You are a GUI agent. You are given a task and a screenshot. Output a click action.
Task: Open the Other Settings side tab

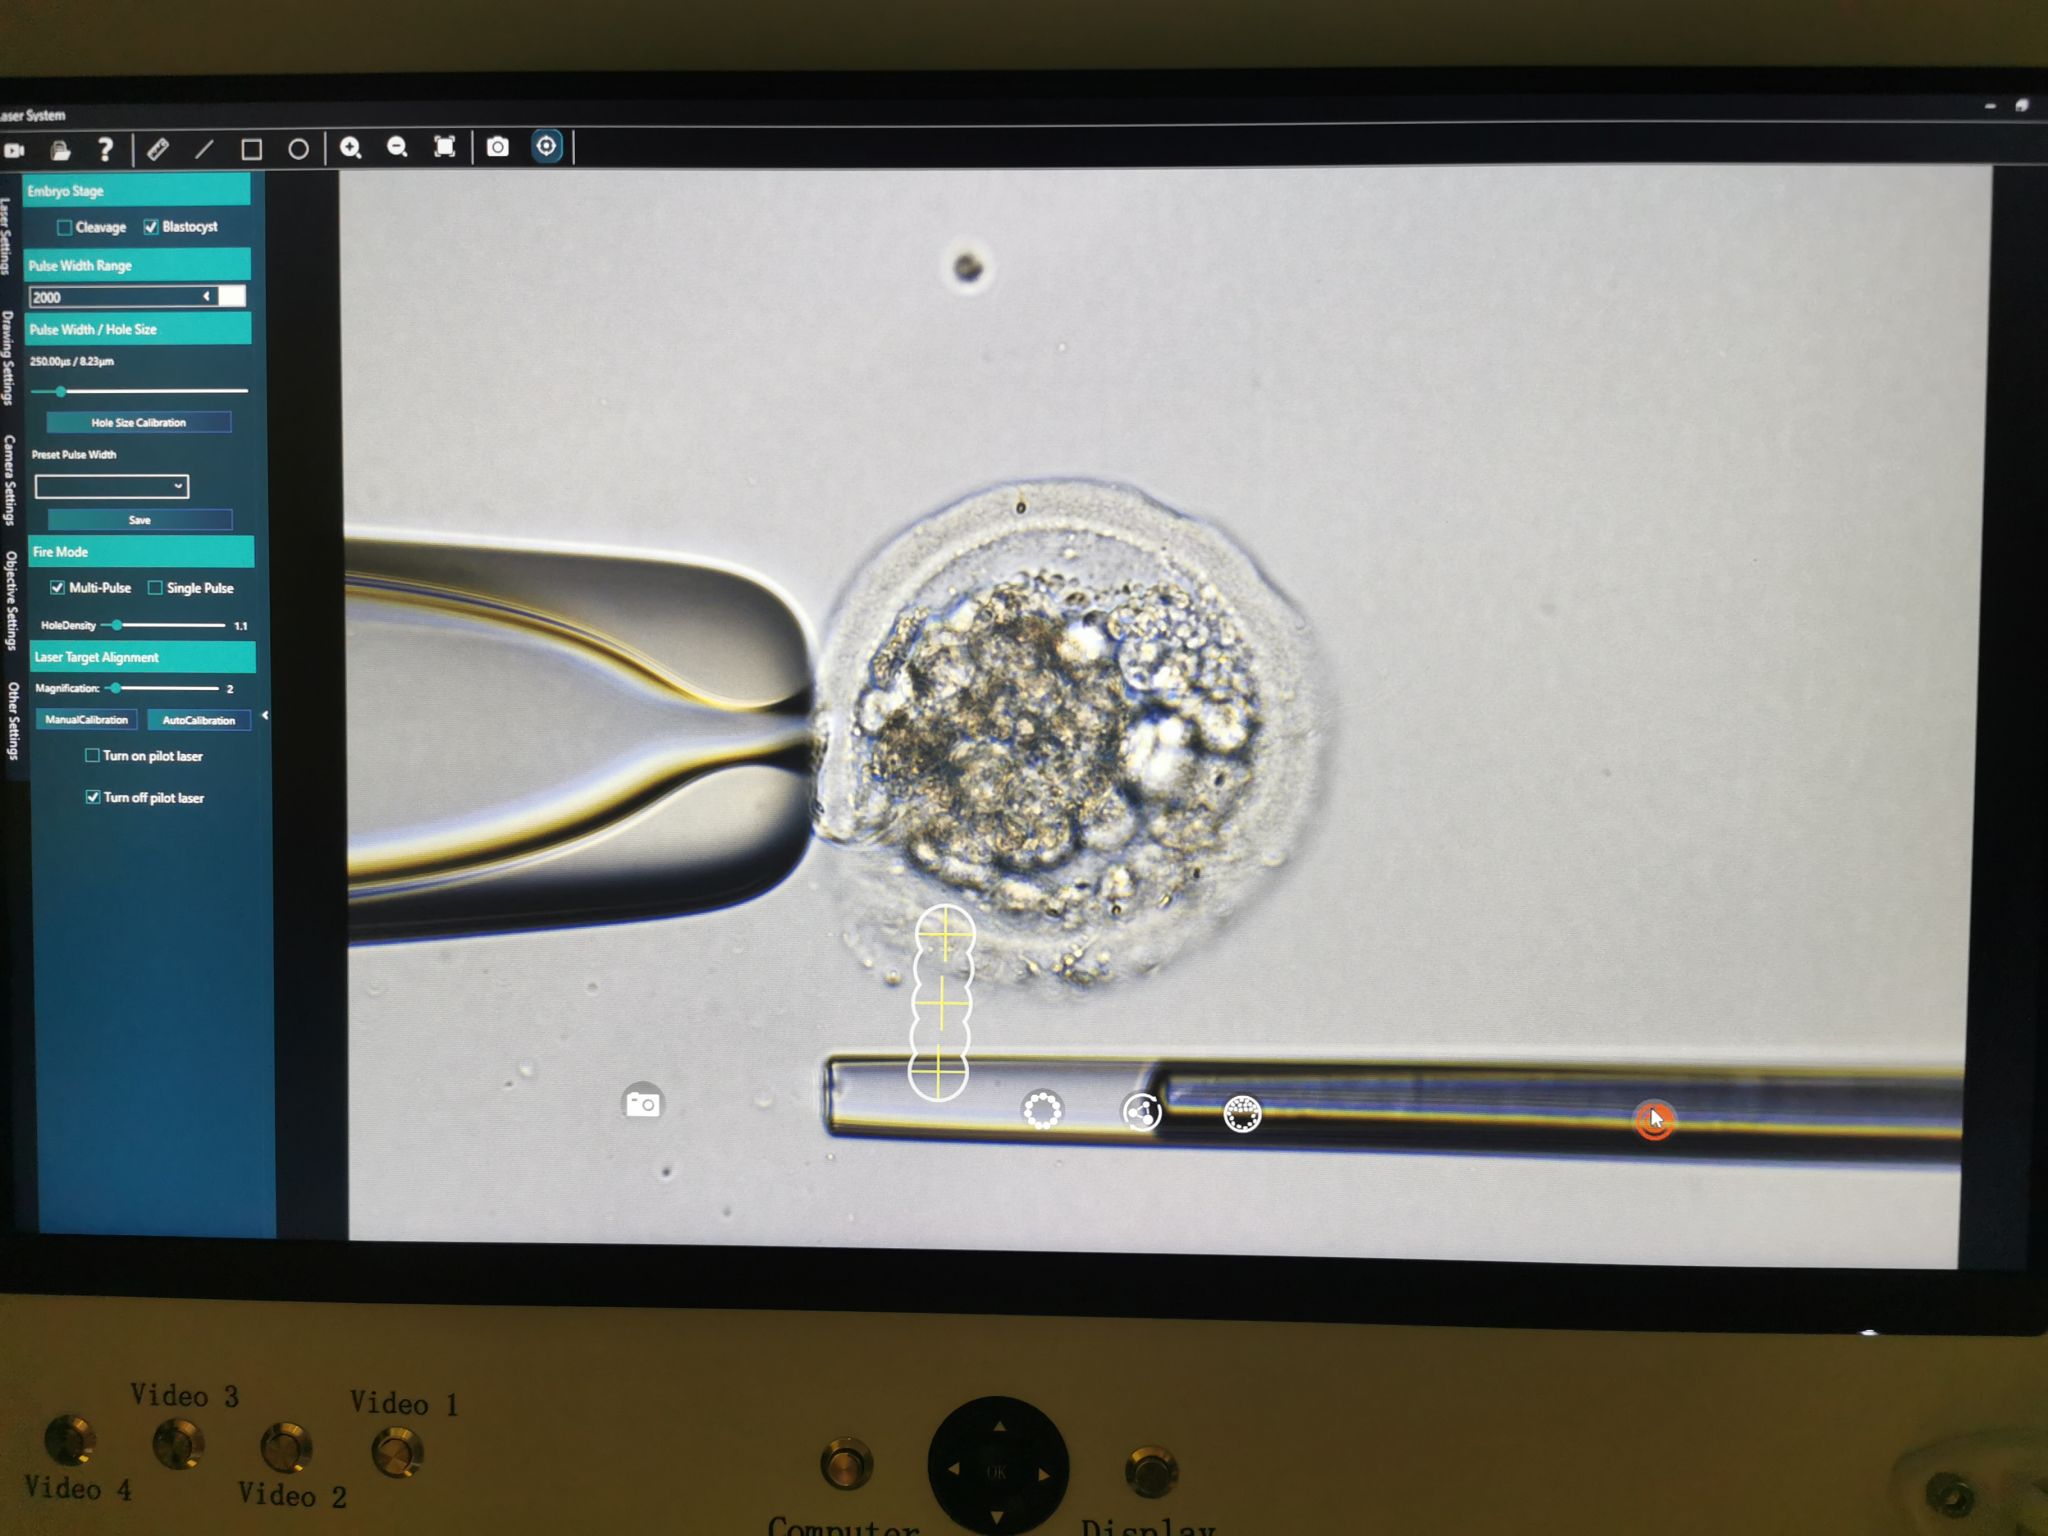[x=14, y=721]
